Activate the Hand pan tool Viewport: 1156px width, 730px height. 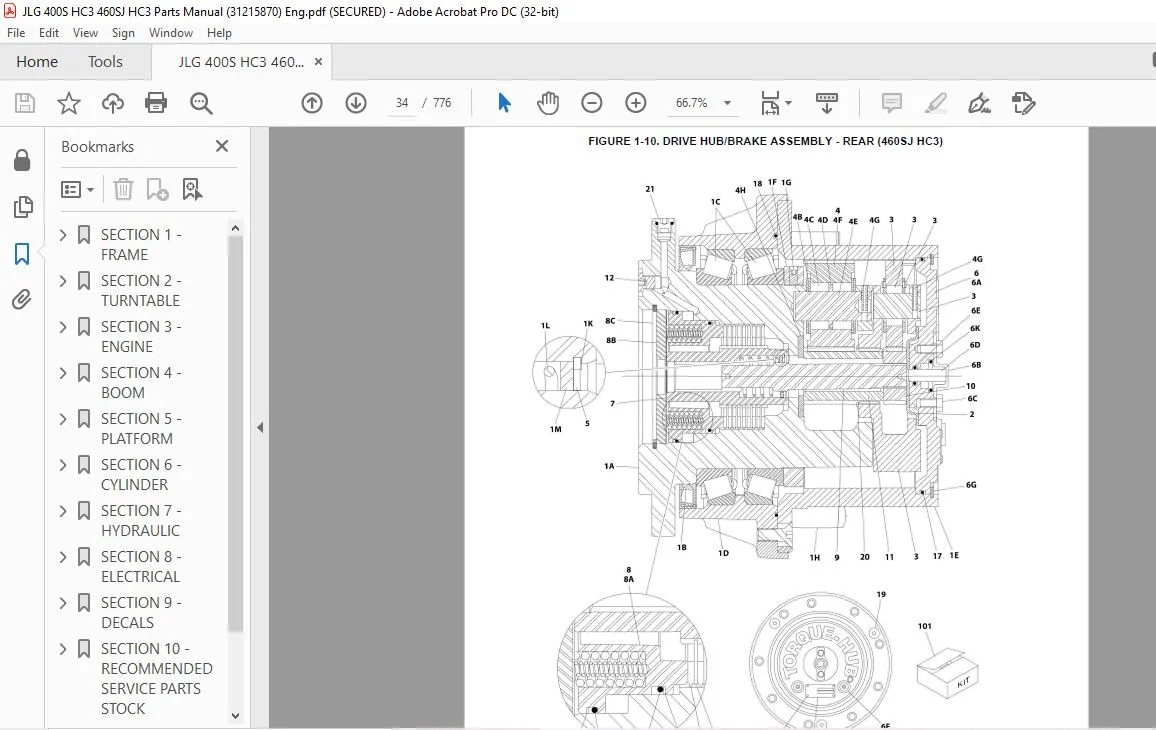(x=548, y=102)
